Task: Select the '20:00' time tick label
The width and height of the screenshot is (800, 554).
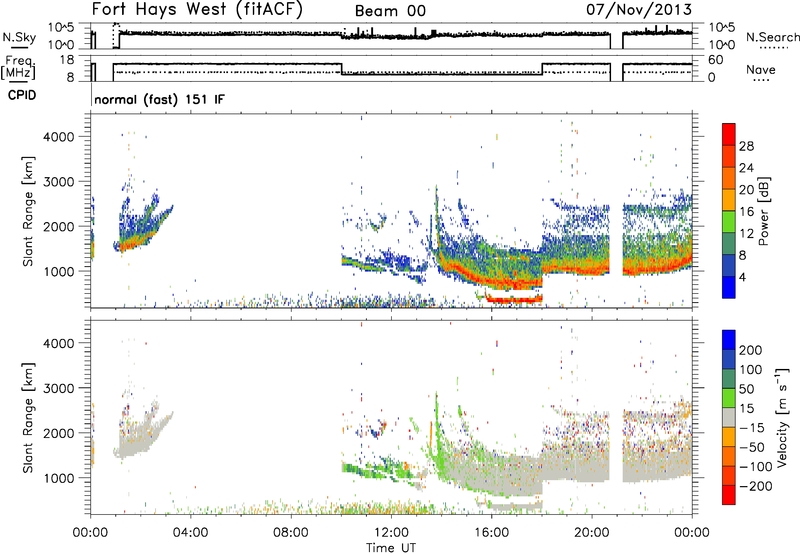Action: pos(592,533)
